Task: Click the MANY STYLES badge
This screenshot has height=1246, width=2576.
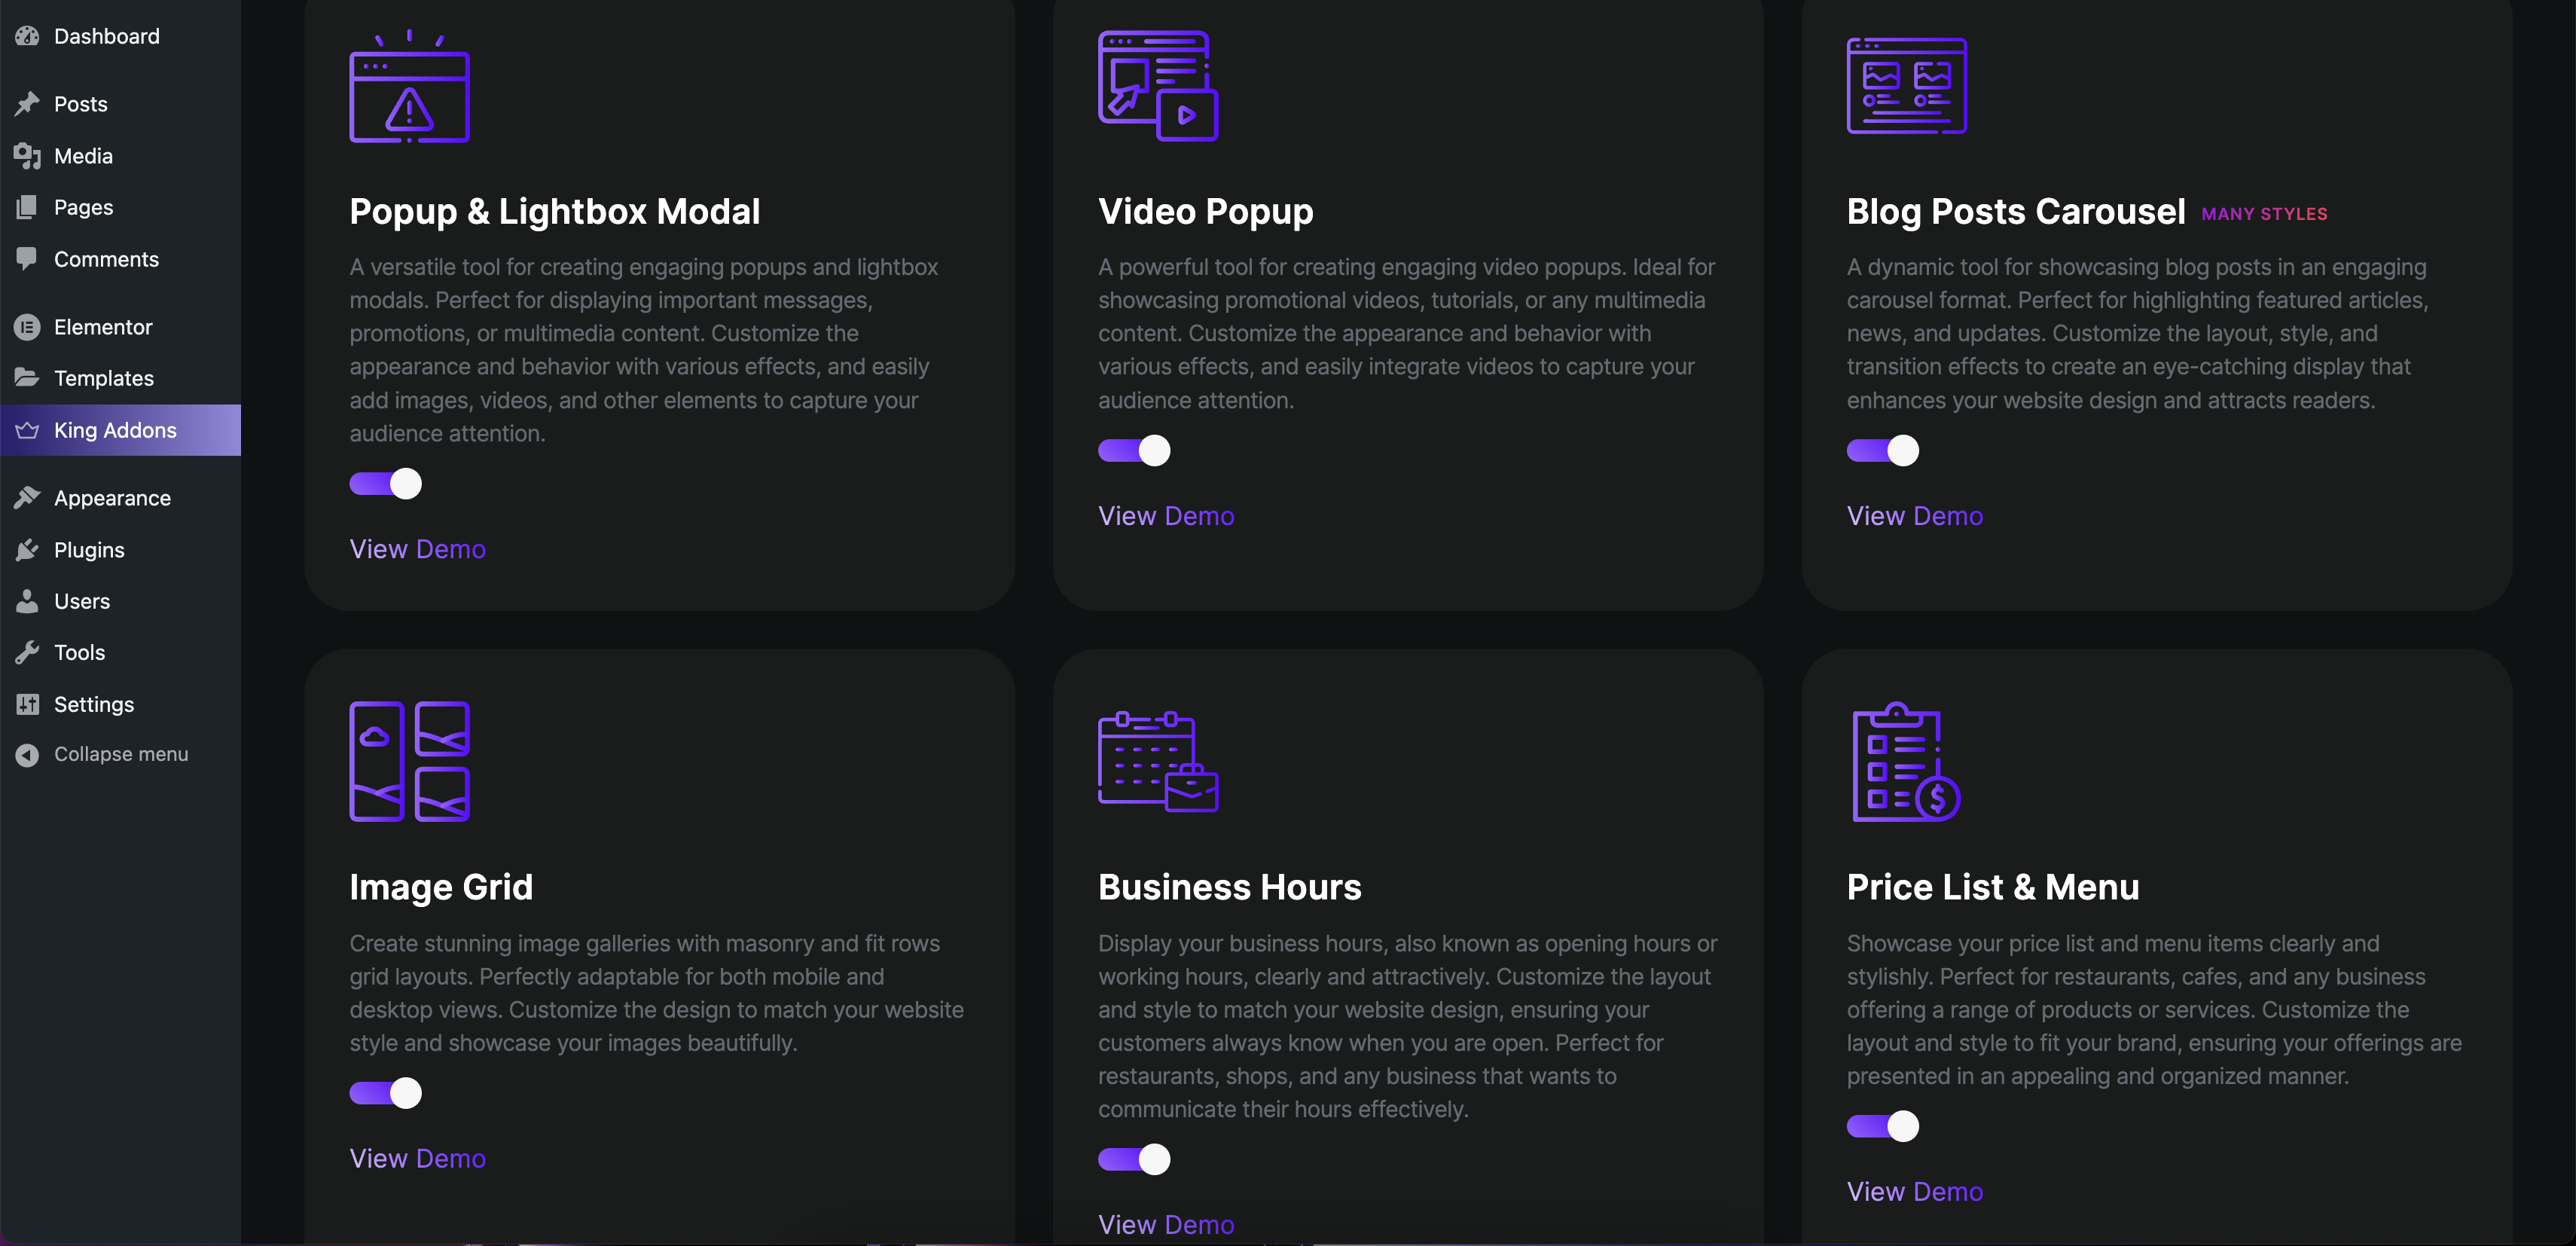Action: 2264,214
